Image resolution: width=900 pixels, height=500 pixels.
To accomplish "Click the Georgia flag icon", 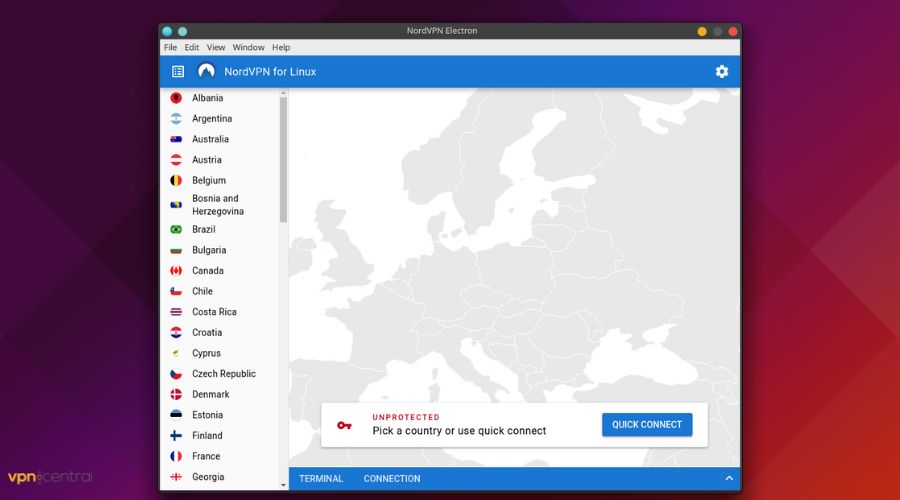I will (176, 477).
